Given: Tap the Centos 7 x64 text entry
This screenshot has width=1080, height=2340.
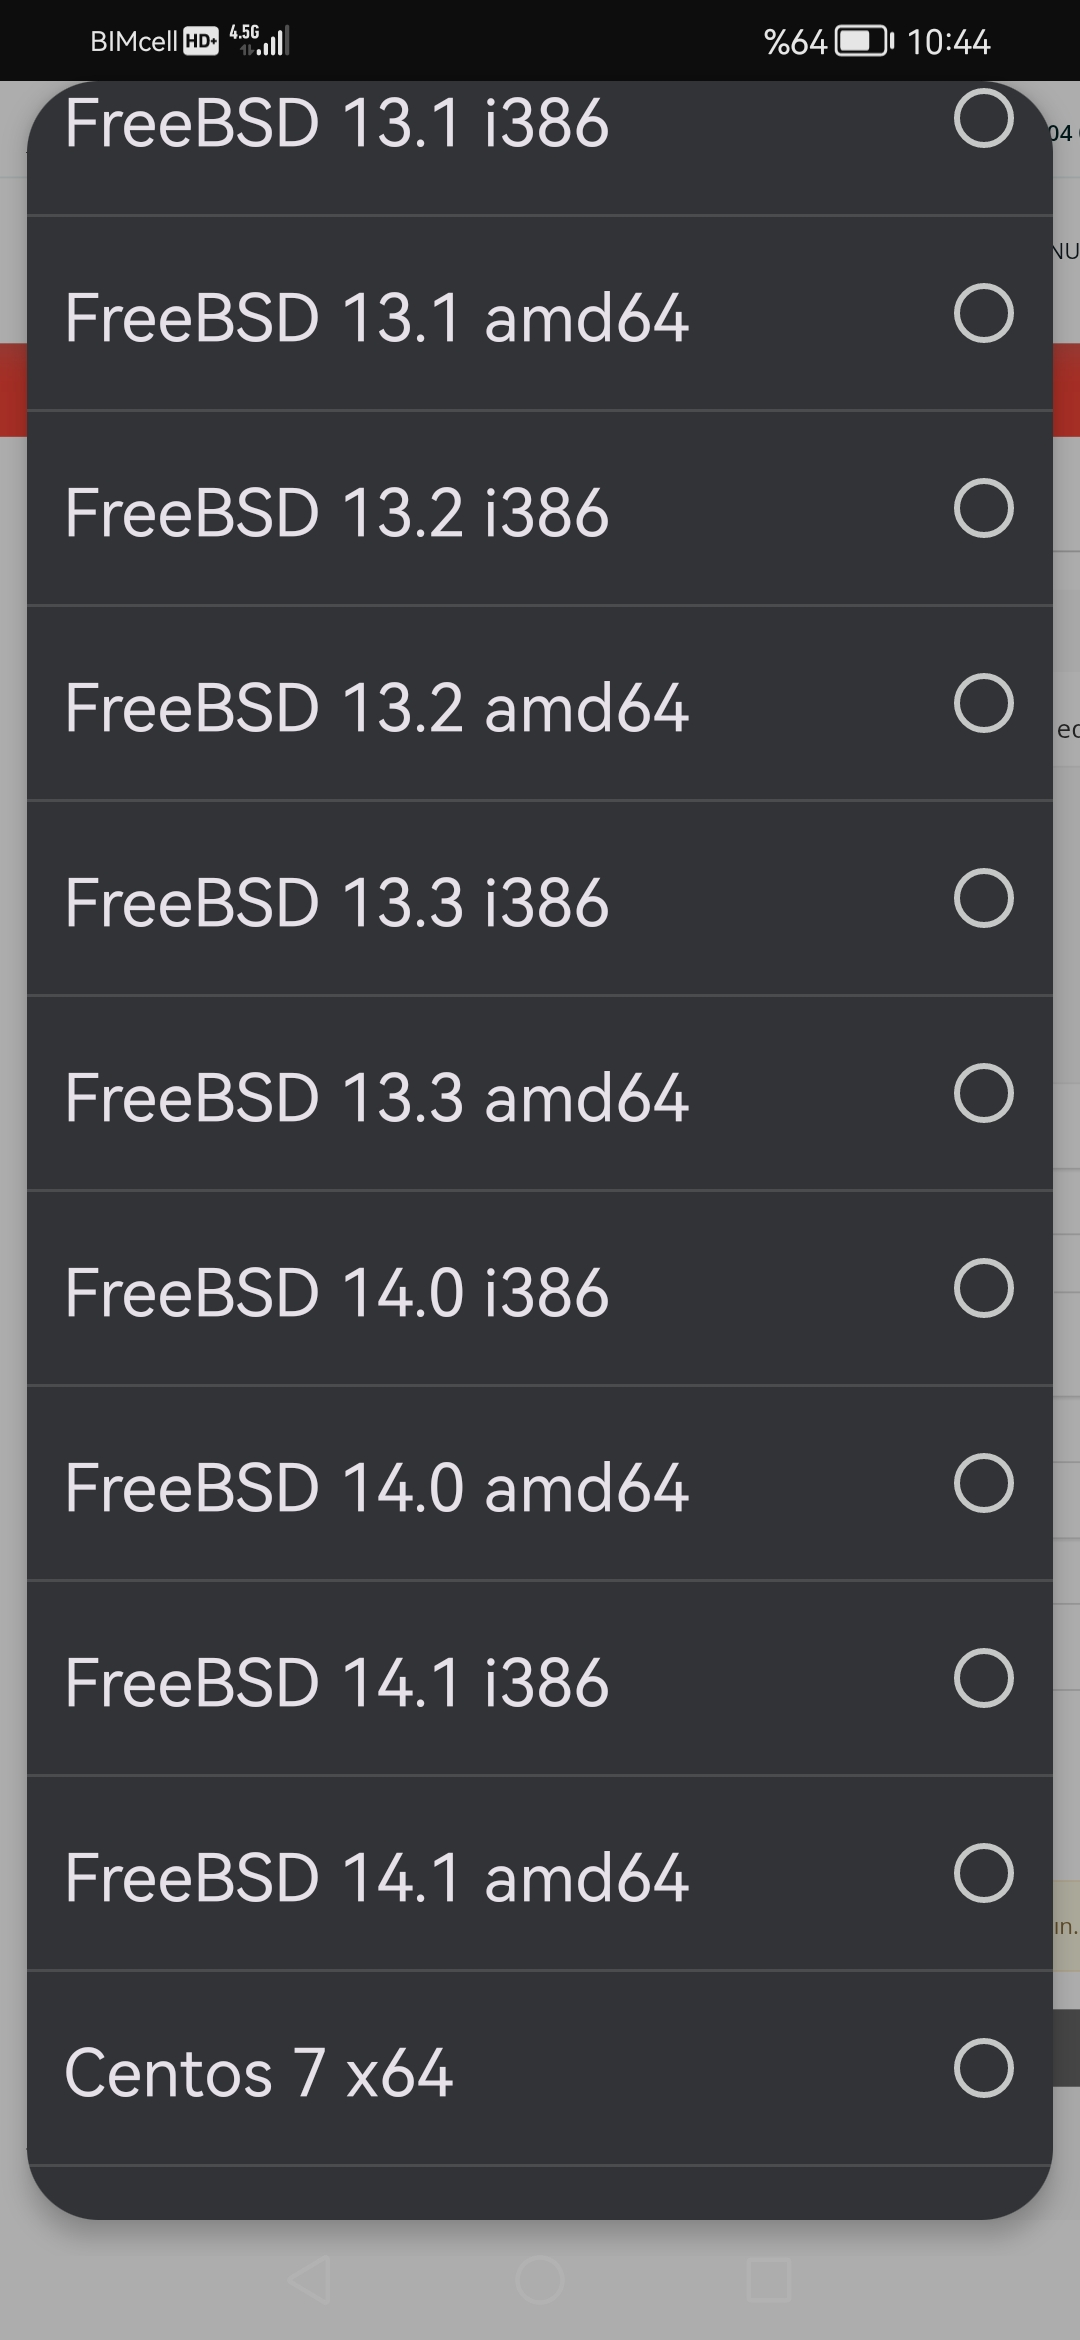Looking at the screenshot, I should pos(259,2073).
